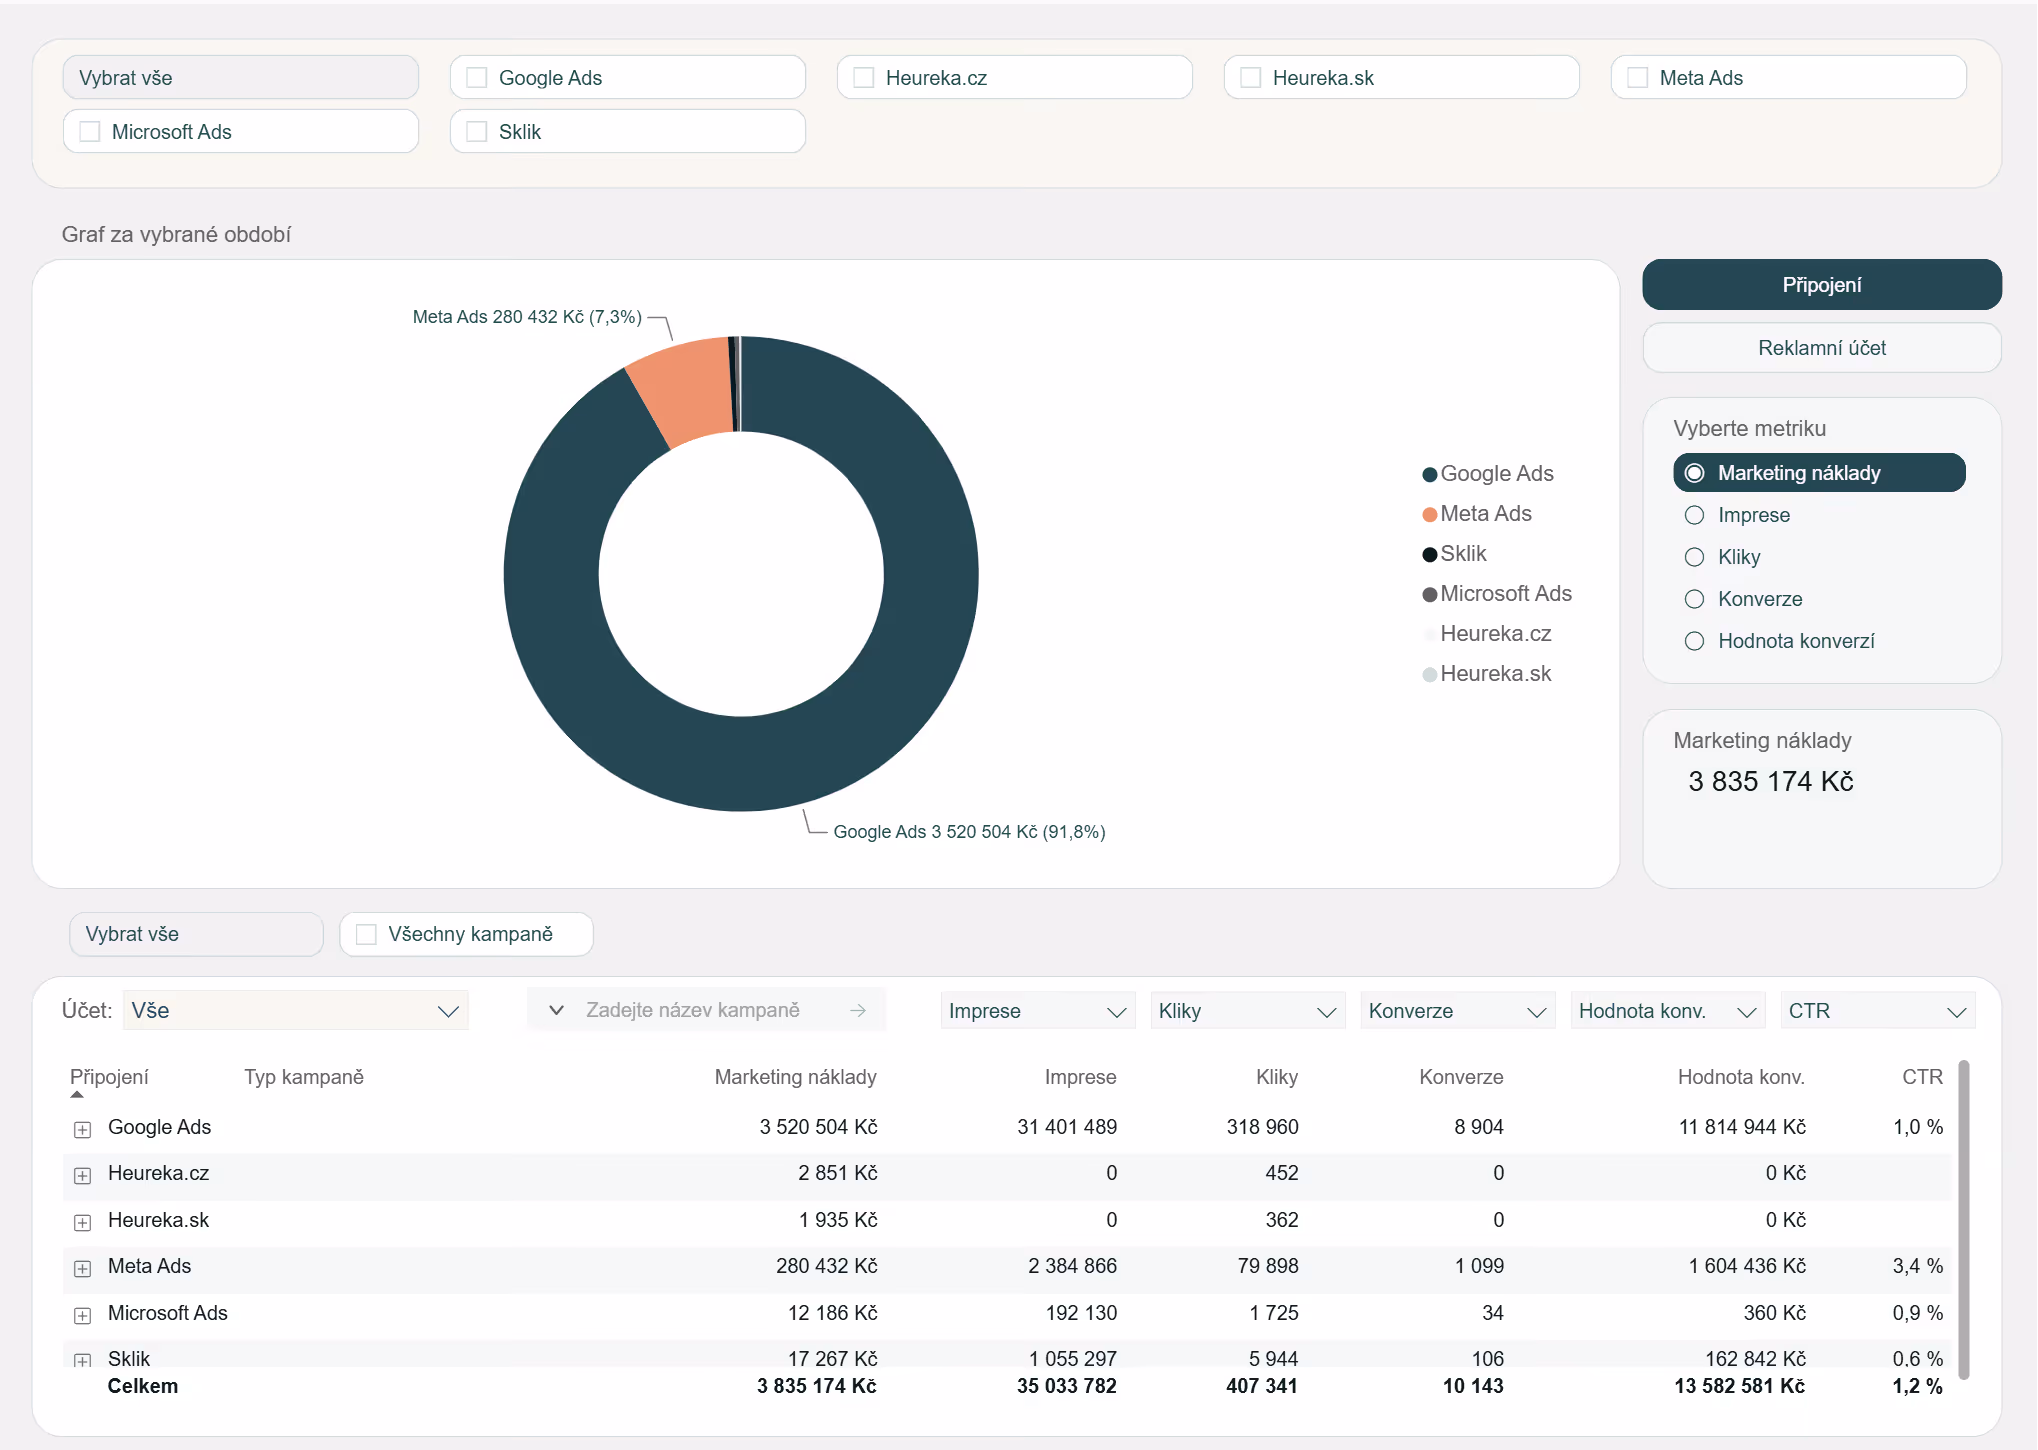This screenshot has width=2038, height=1450.
Task: Expand the Microsoft Ads row plus icon
Action: coord(83,1315)
